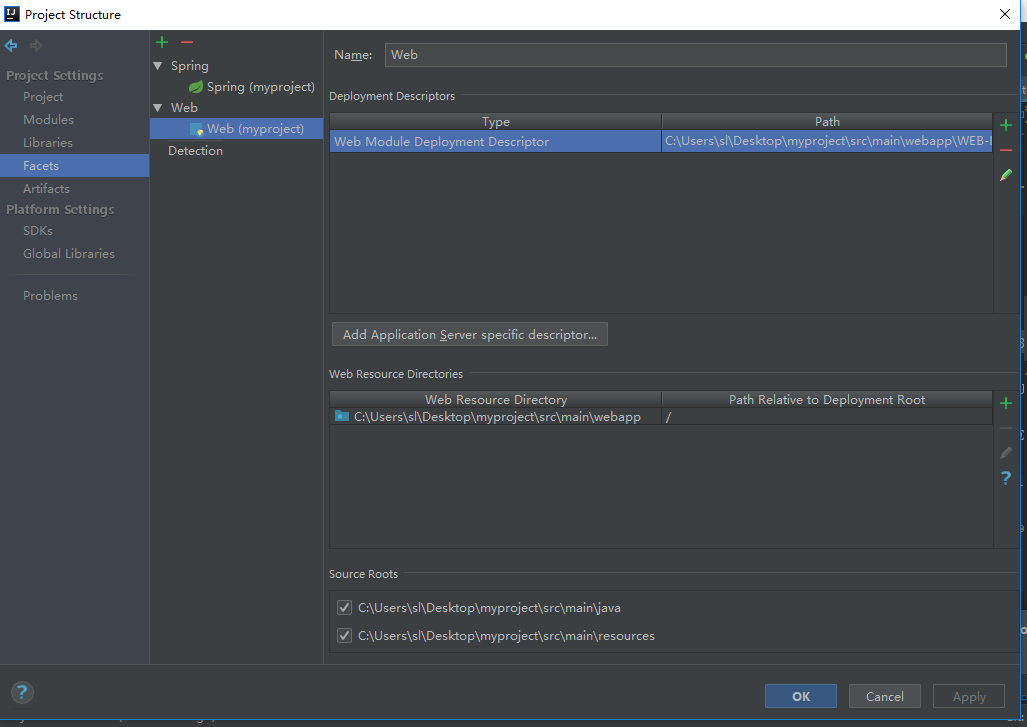Viewport: 1027px width, 727px height.
Task: Open the Modules settings page
Action: [48, 119]
